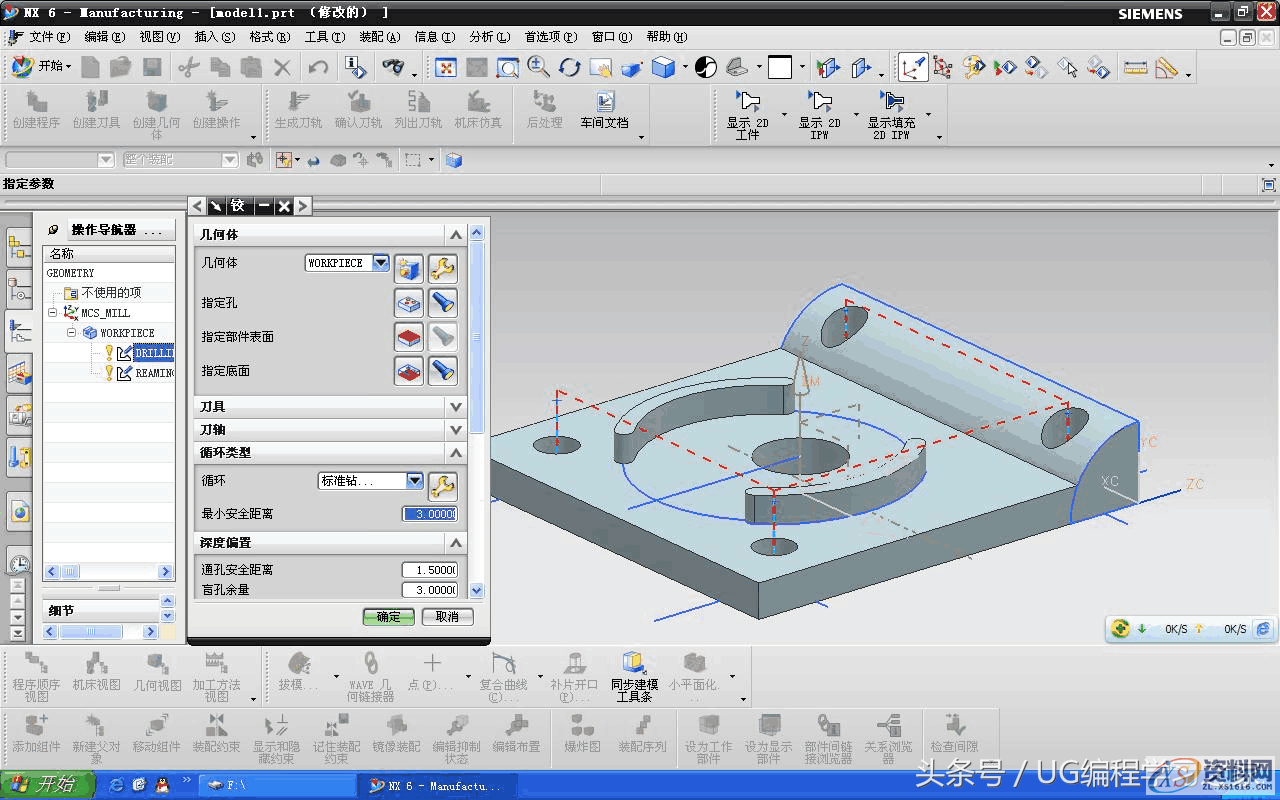Open the 分析 (Analysis) menu
The image size is (1280, 800).
click(x=488, y=37)
